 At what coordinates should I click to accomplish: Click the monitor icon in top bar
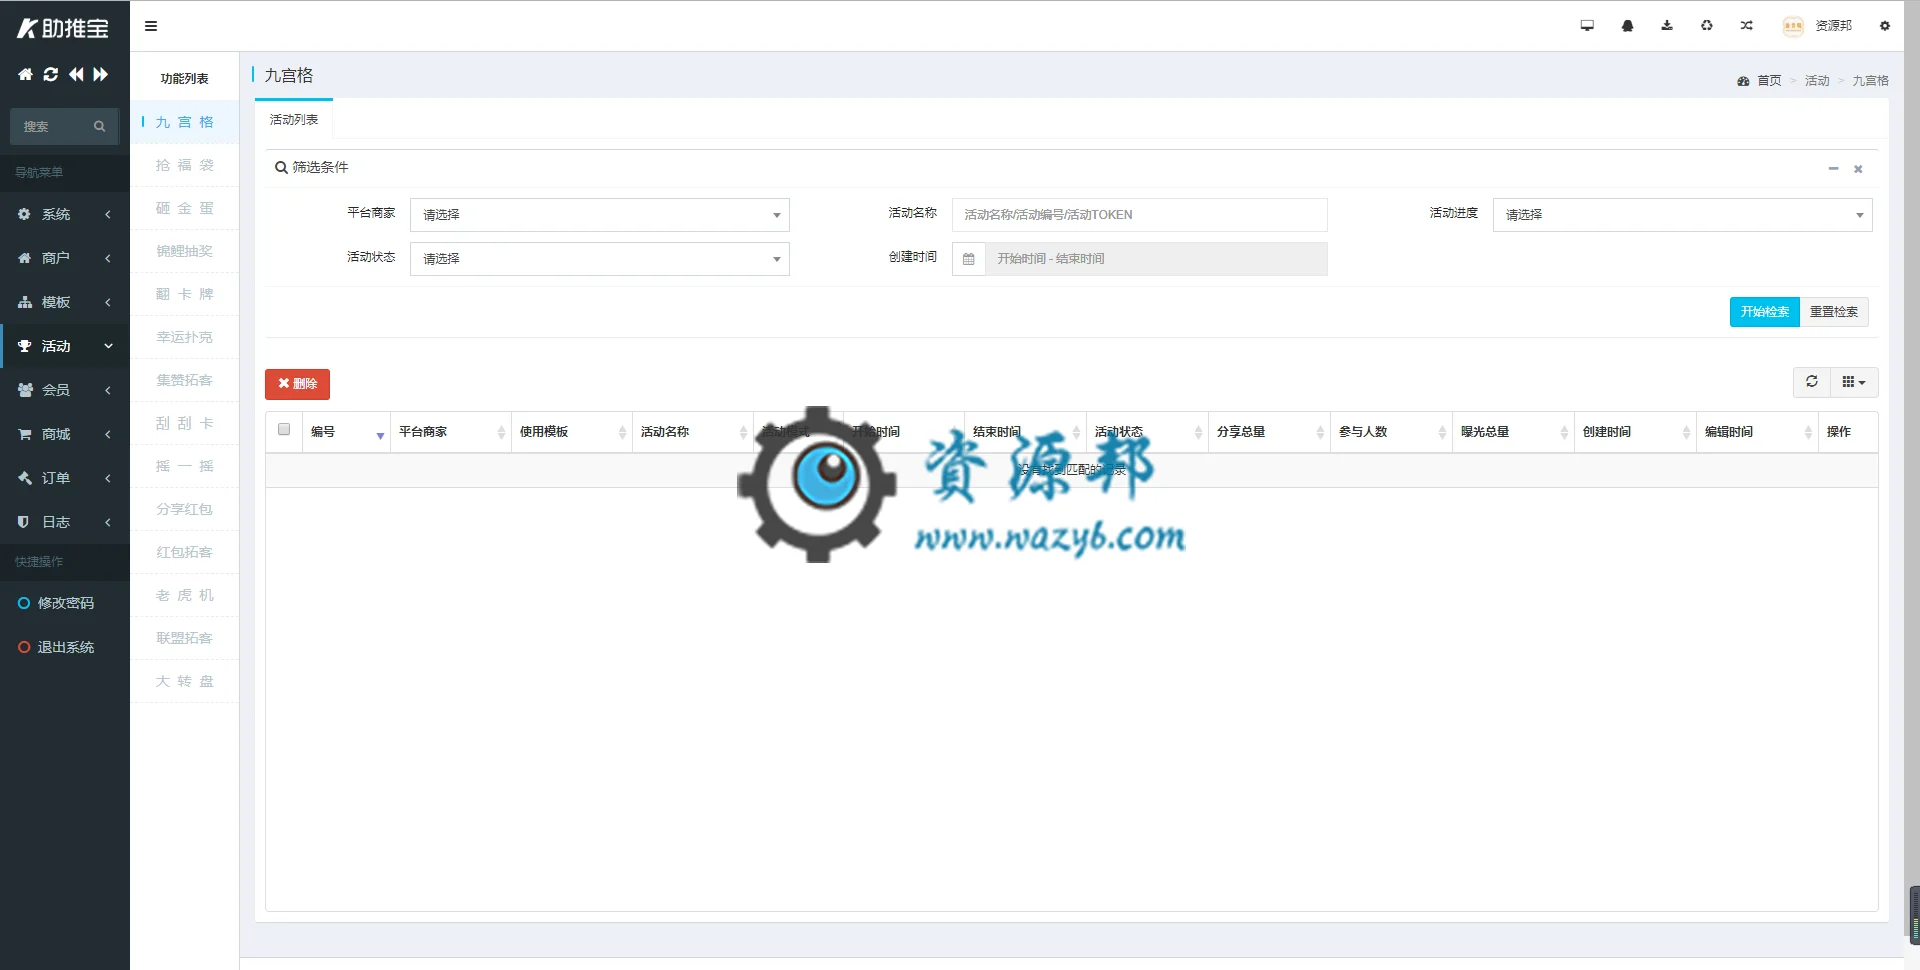pyautogui.click(x=1587, y=26)
